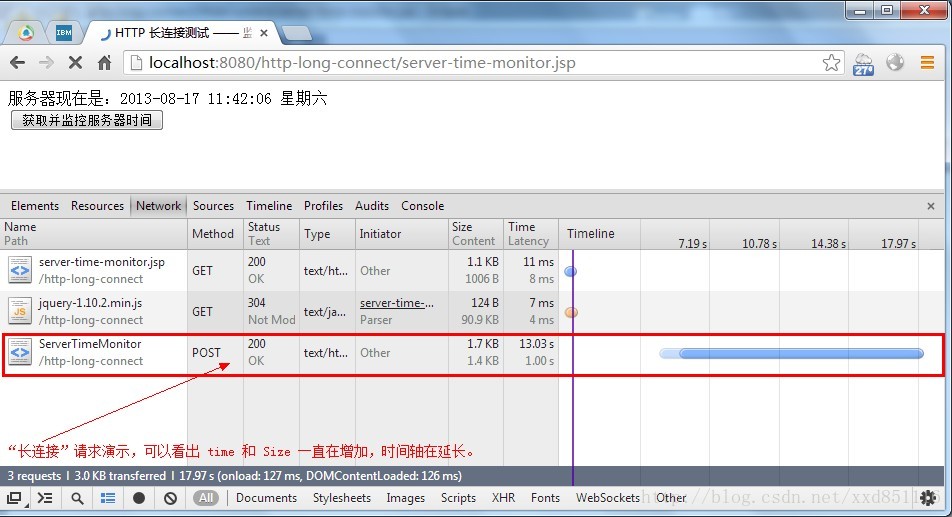Screen dimensions: 952x517
Task: Stop page loading with the X button
Action: click(75, 63)
